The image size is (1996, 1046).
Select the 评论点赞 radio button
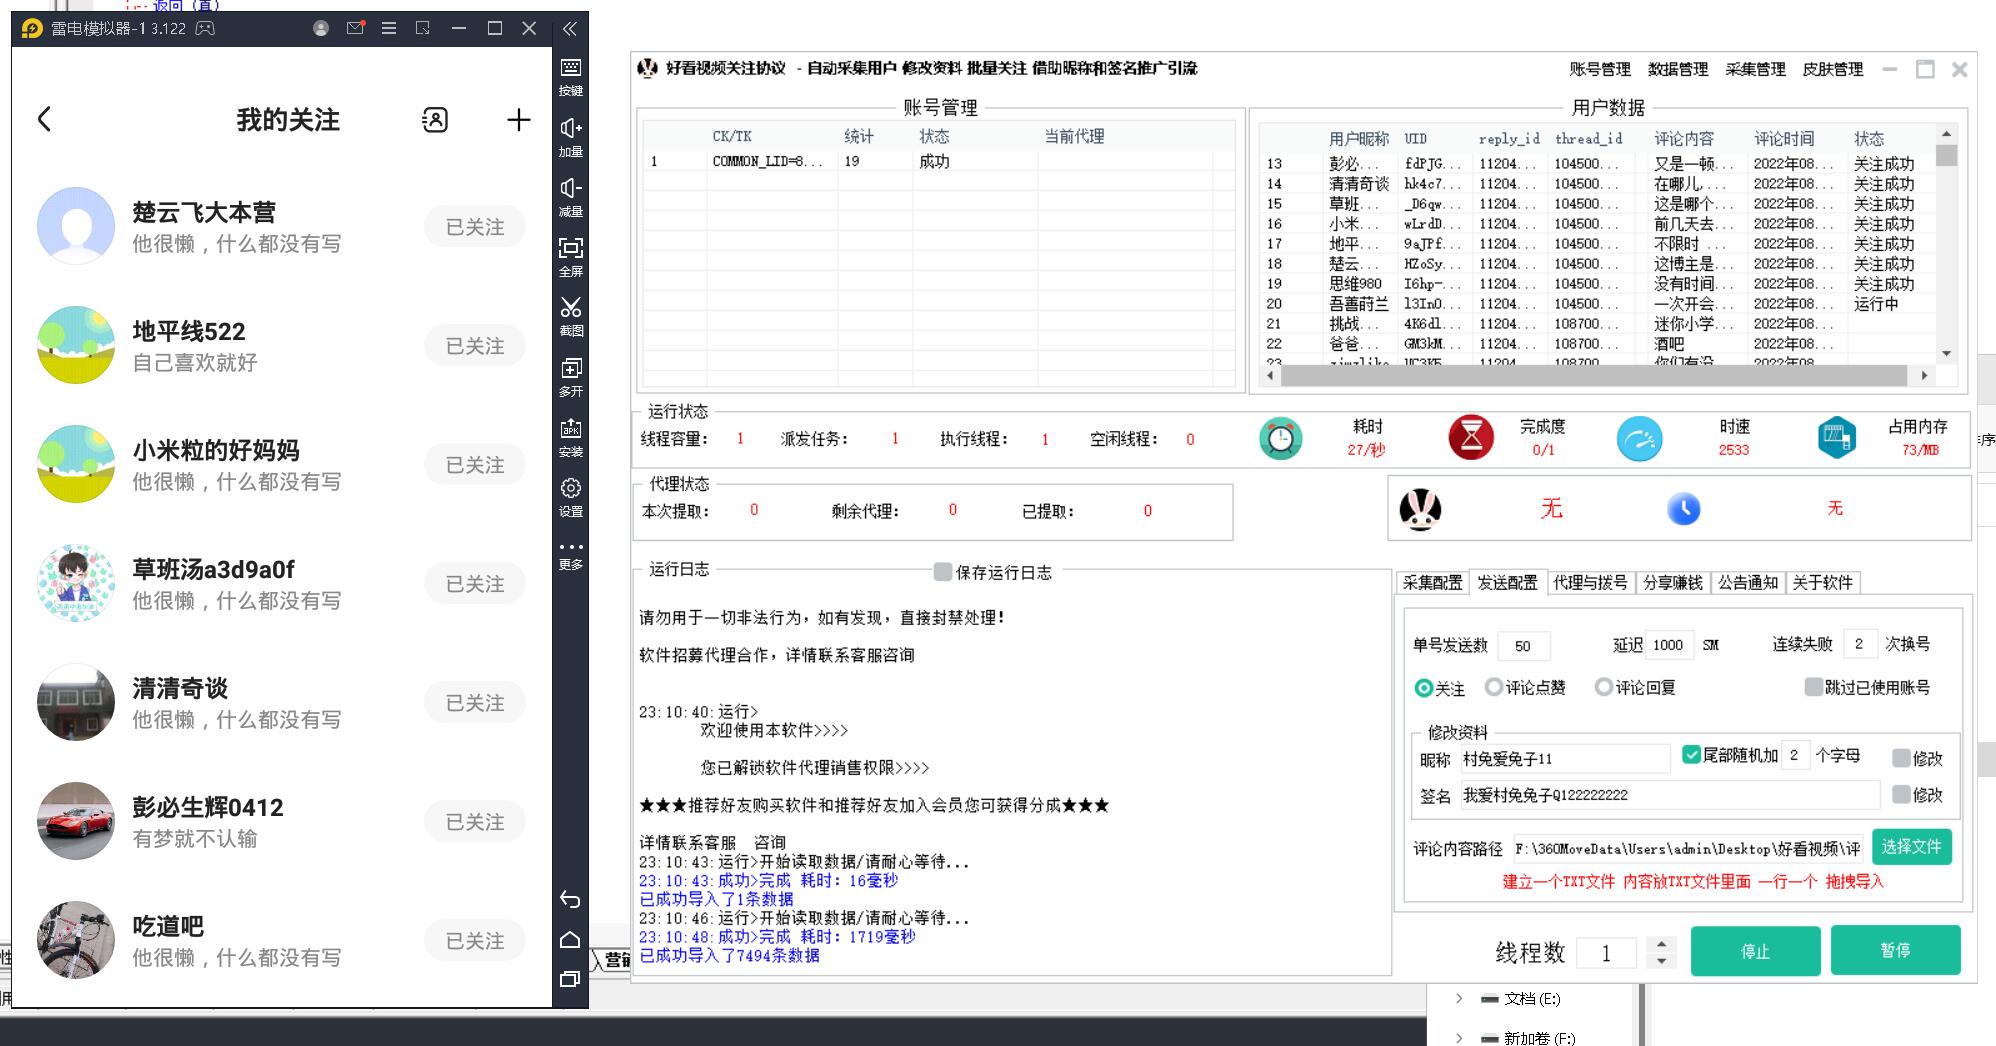coord(1494,687)
